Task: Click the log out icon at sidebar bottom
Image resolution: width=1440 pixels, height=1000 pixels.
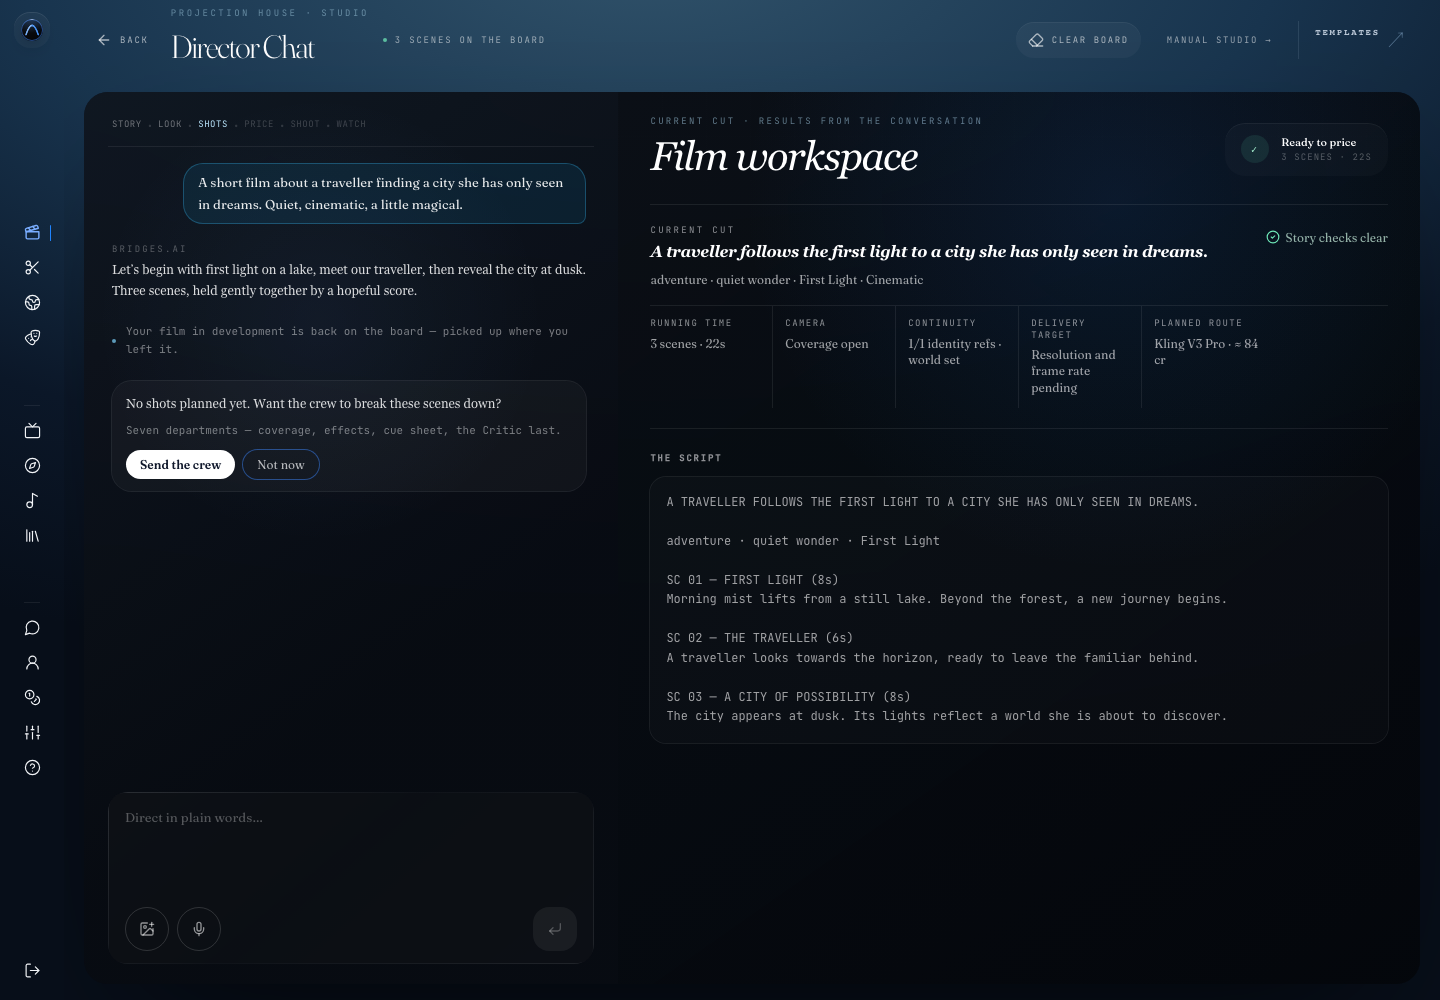Action: (x=32, y=970)
